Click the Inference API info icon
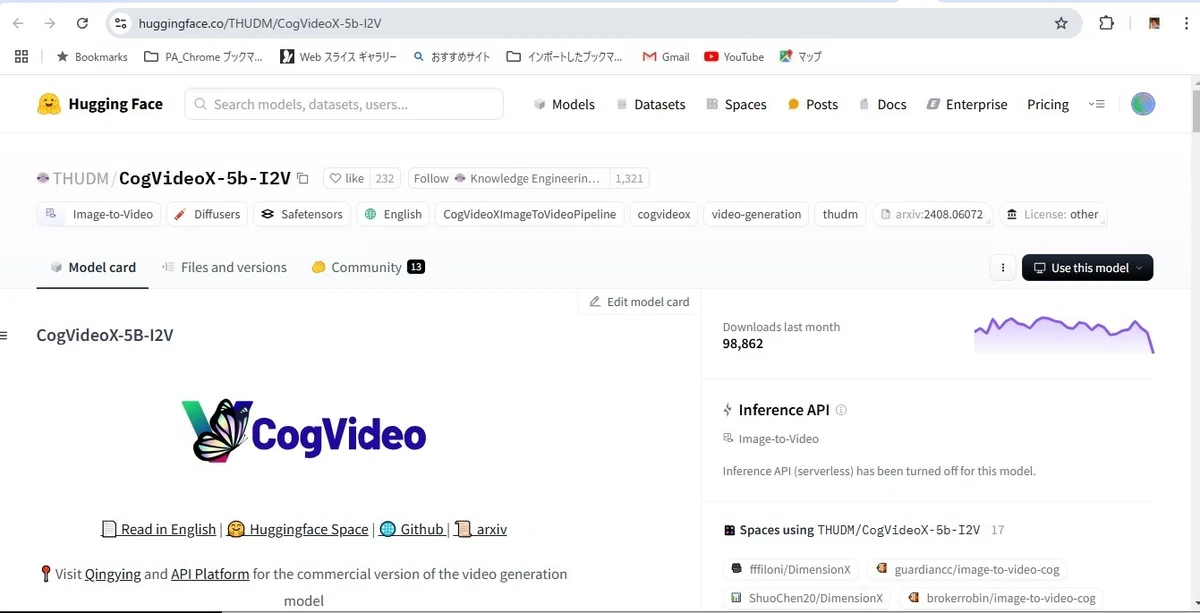 pyautogui.click(x=841, y=410)
